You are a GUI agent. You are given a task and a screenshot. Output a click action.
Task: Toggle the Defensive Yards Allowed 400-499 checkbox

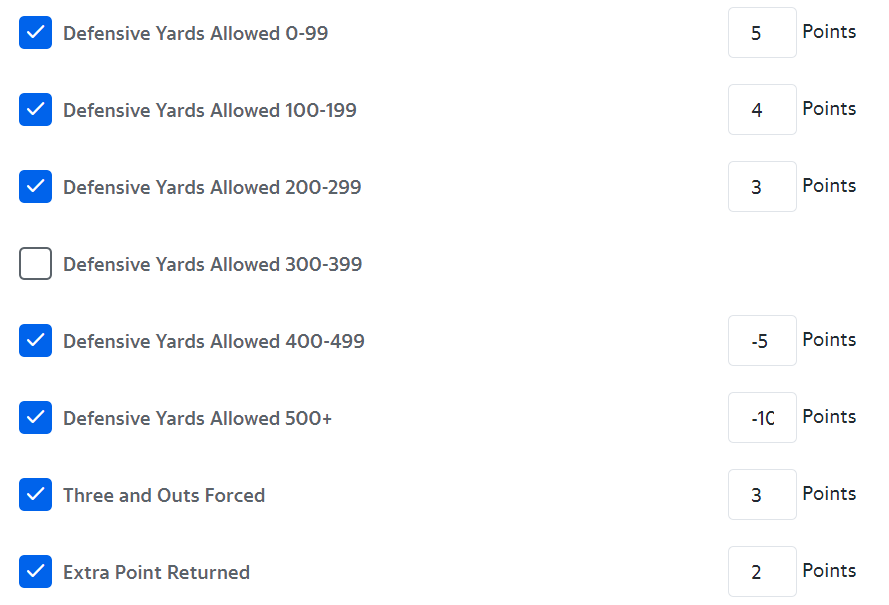[35, 341]
